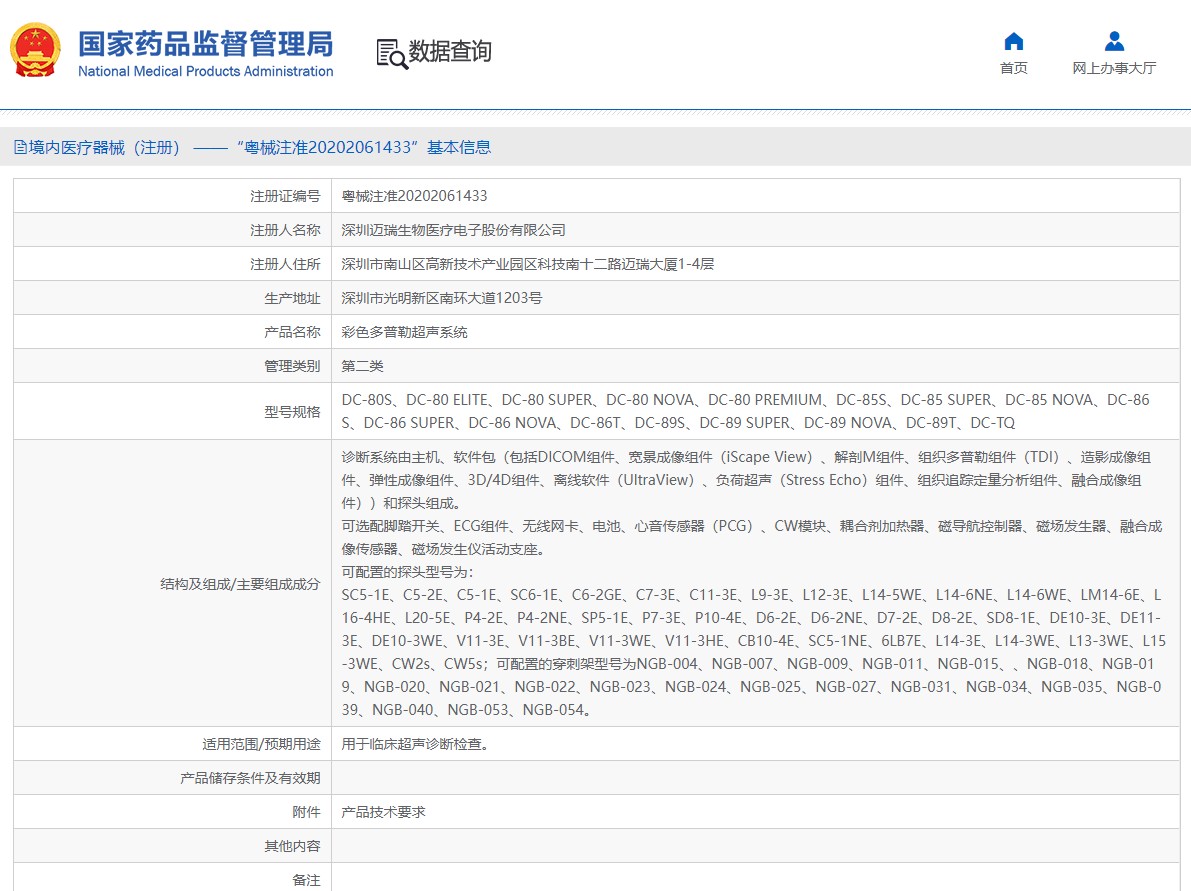Click the 结构及组成/主要组成成分 label
This screenshot has height=891, width=1191.
click(x=240, y=584)
